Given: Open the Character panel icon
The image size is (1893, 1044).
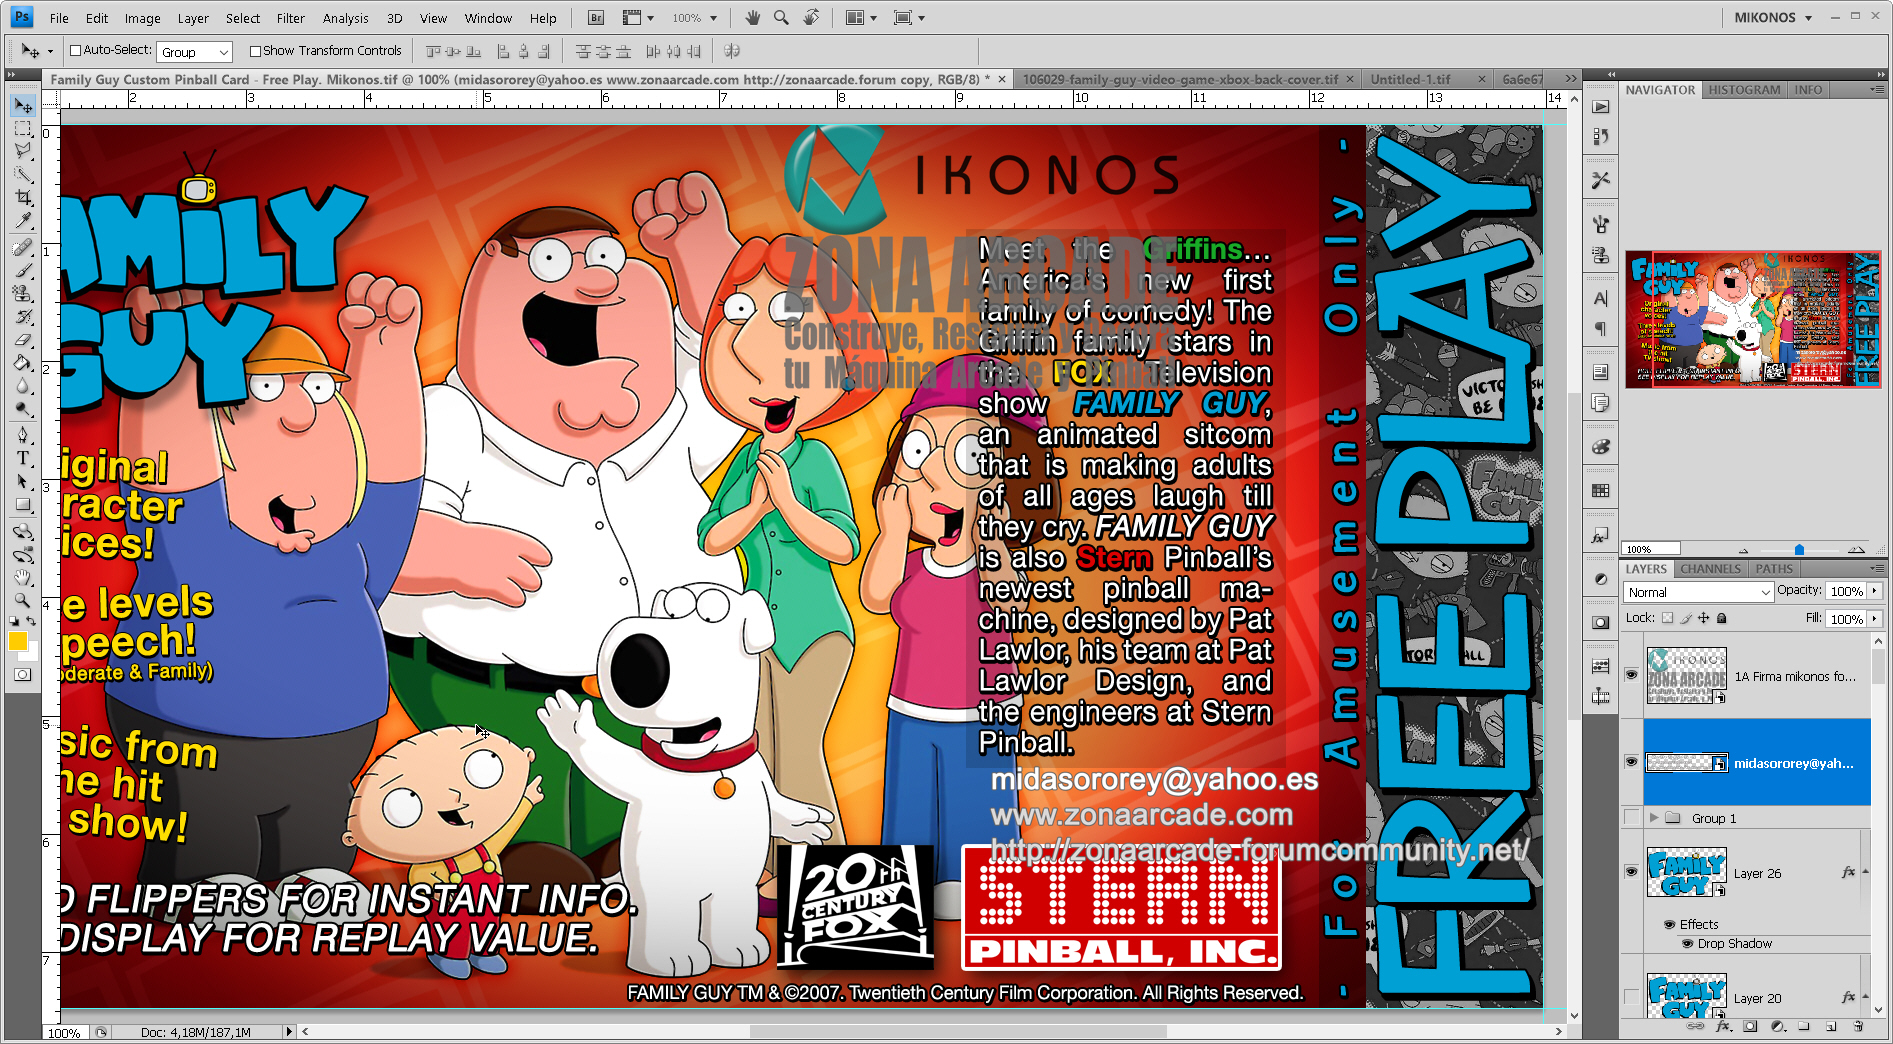Looking at the screenshot, I should click(x=1601, y=298).
